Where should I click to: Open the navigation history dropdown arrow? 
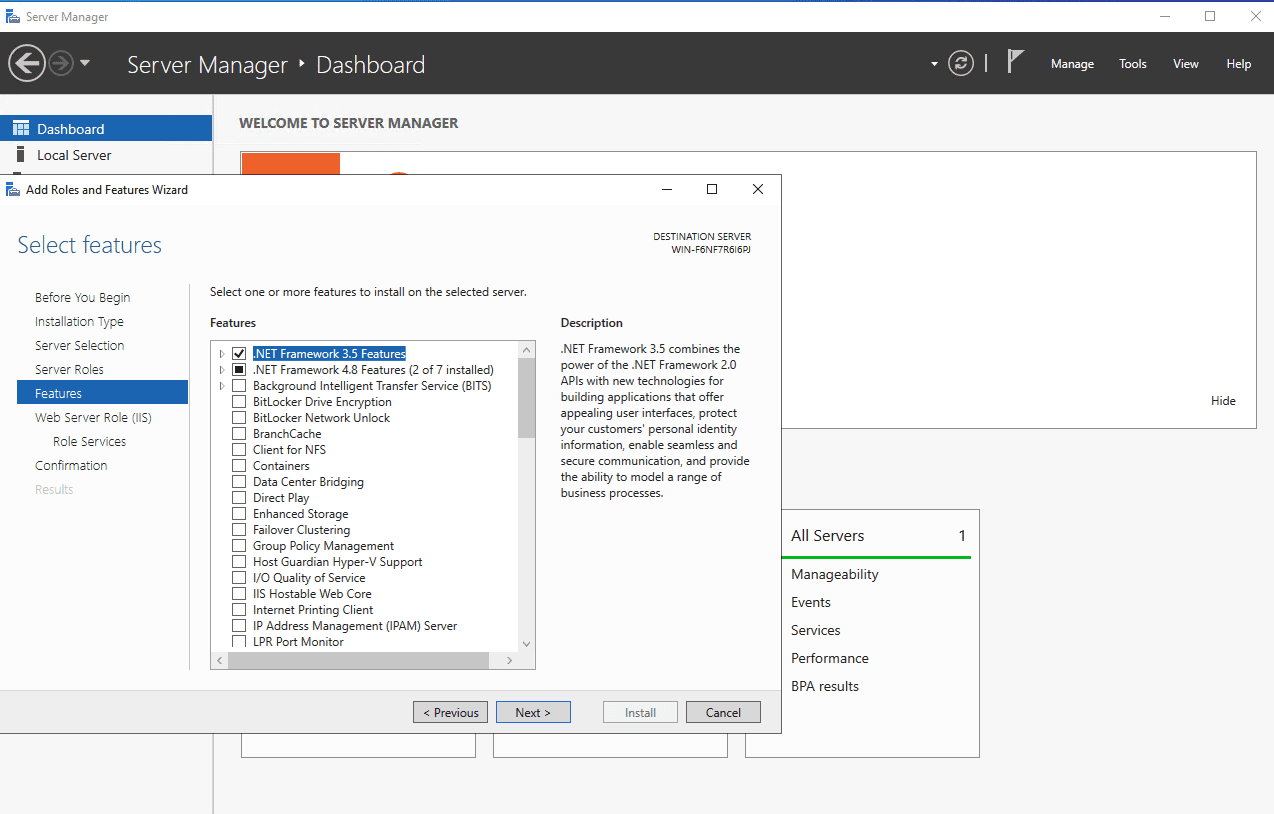coord(85,64)
